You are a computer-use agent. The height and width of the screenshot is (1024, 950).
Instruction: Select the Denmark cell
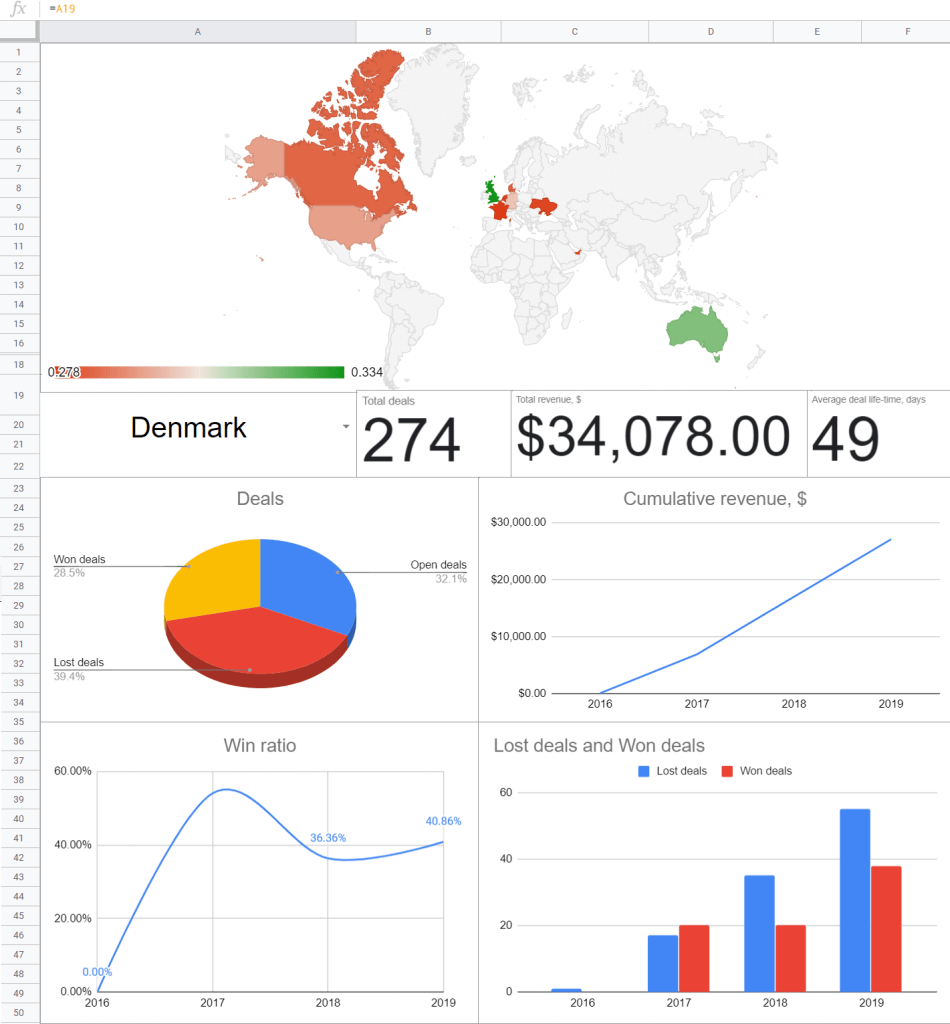[189, 428]
